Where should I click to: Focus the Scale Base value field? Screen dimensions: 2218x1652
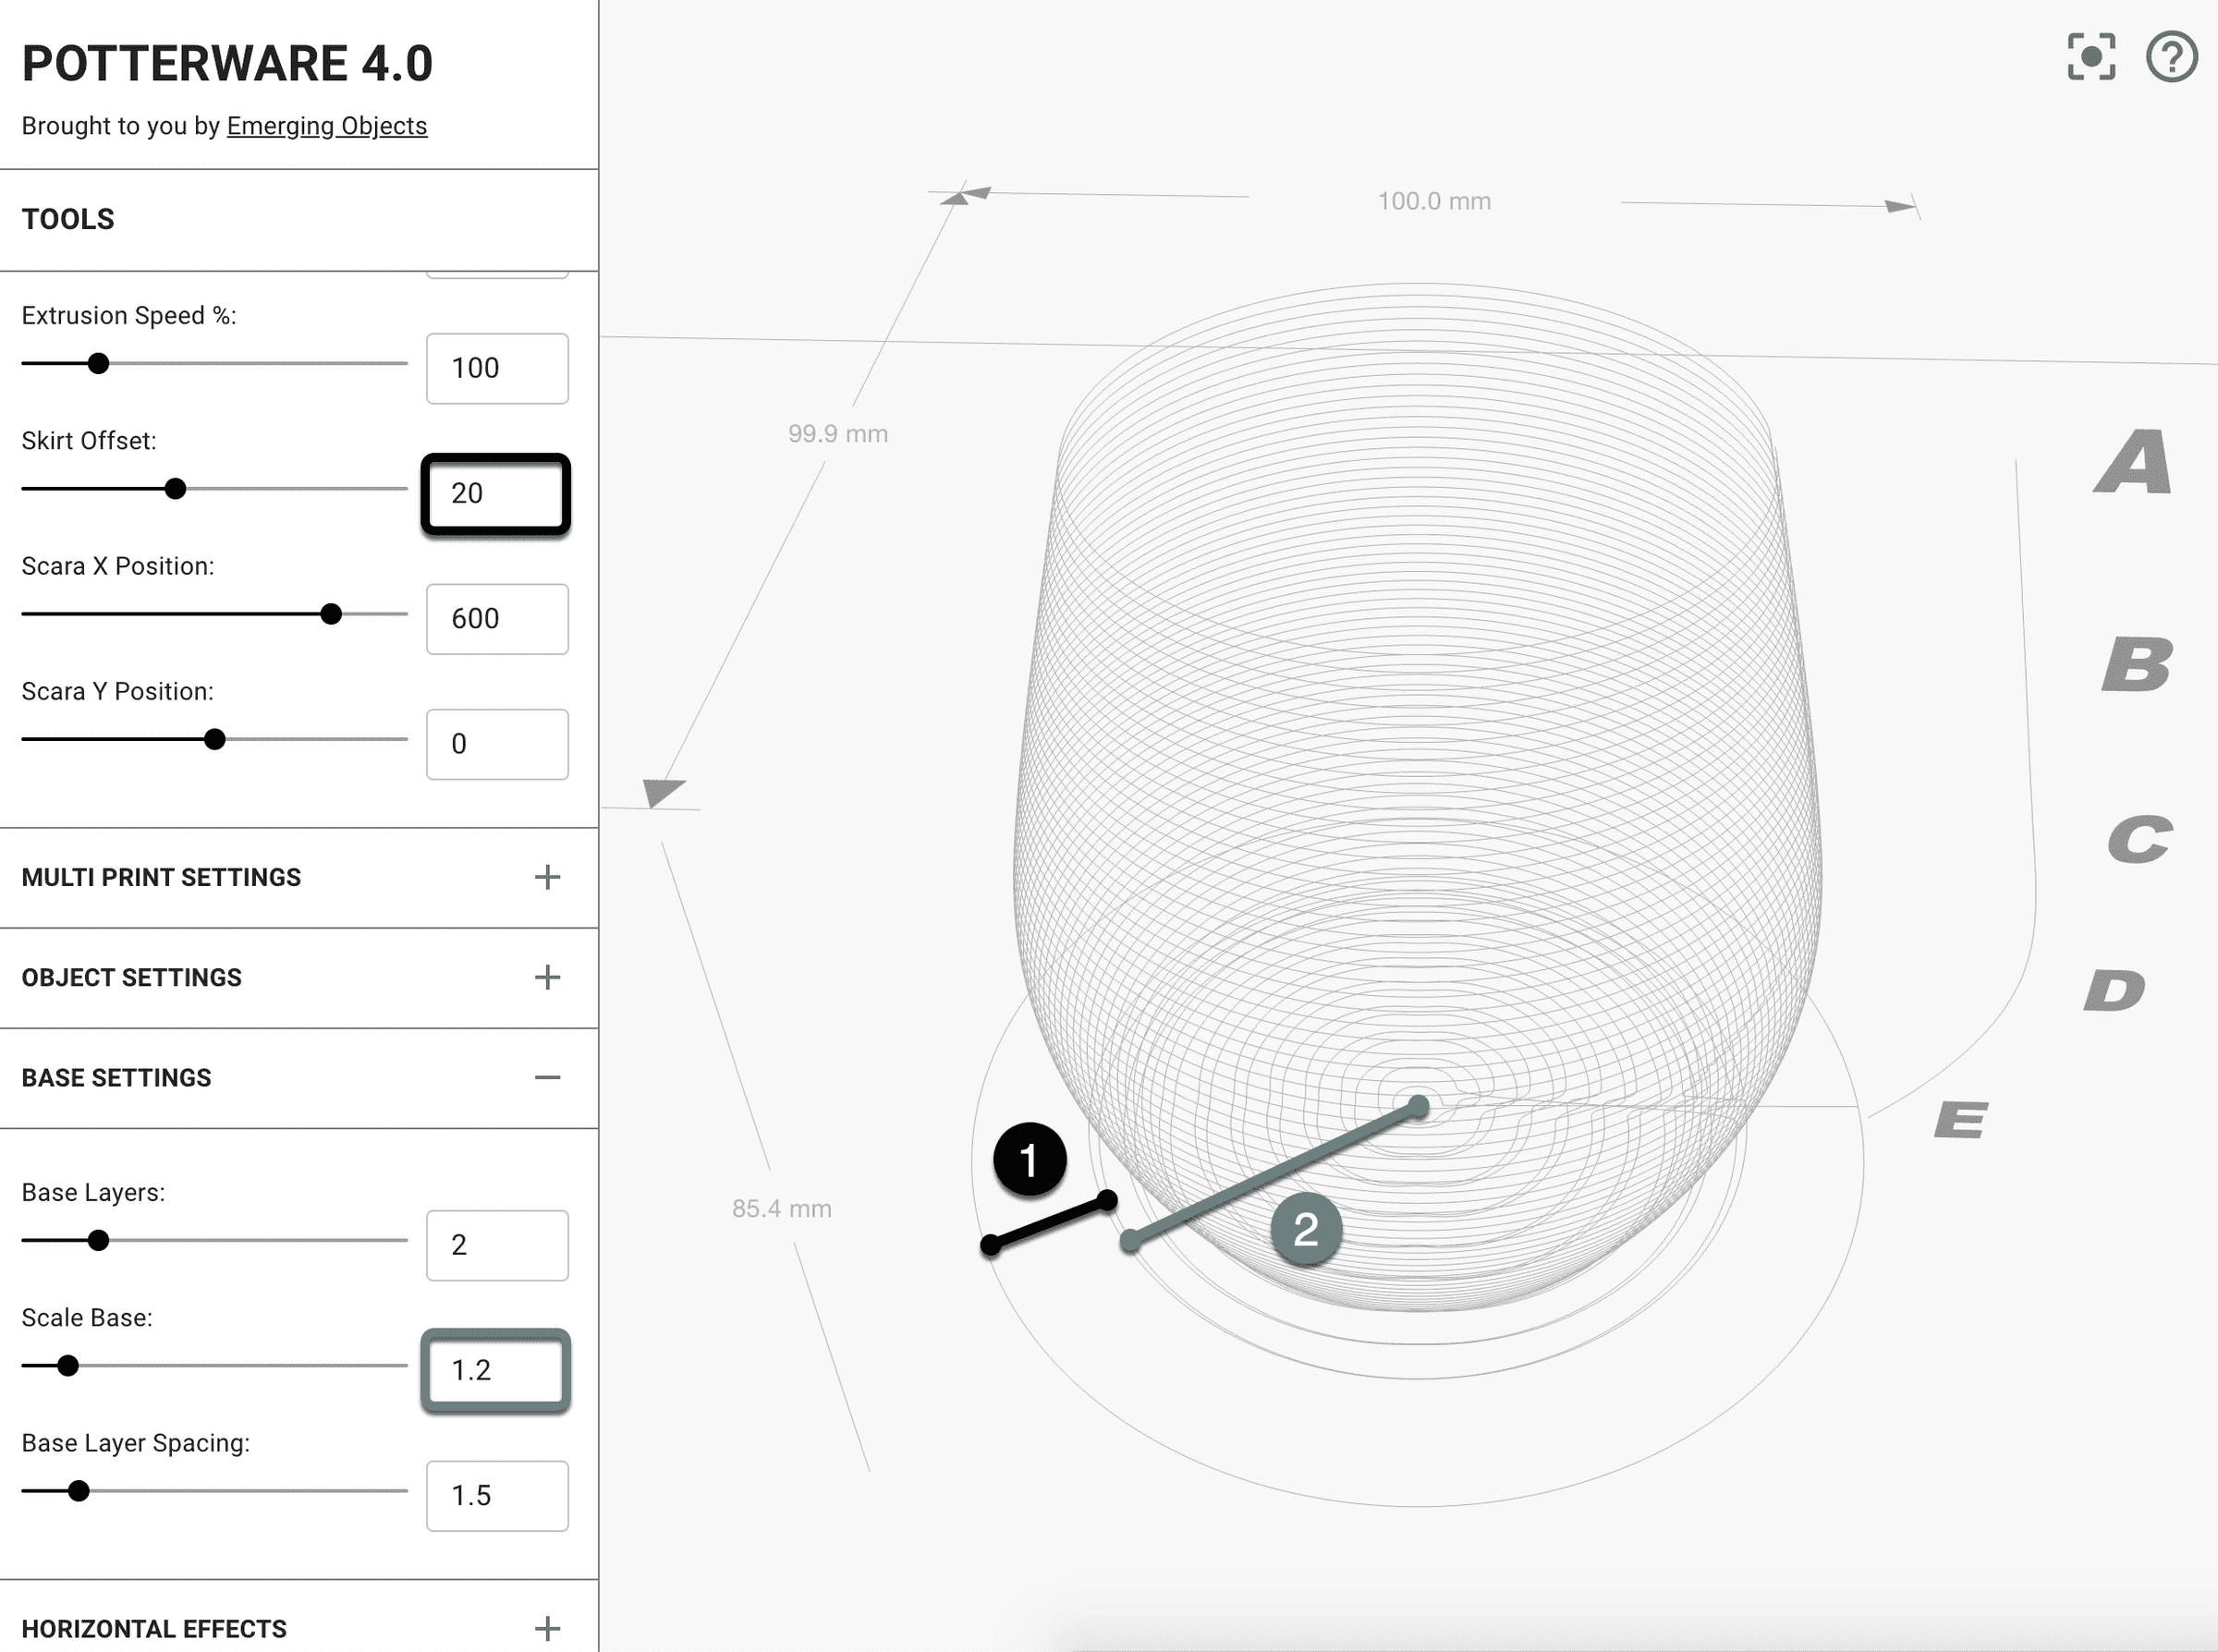497,1370
